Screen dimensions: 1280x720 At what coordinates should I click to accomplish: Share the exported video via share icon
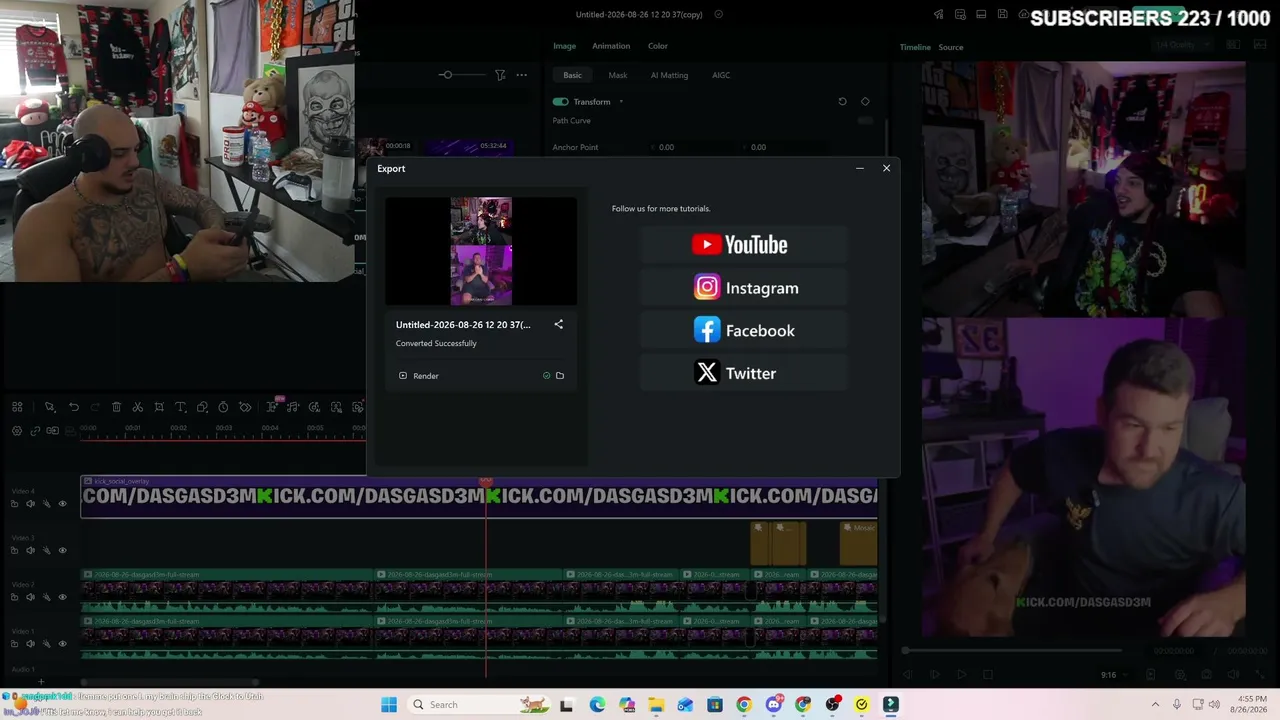pyautogui.click(x=559, y=324)
